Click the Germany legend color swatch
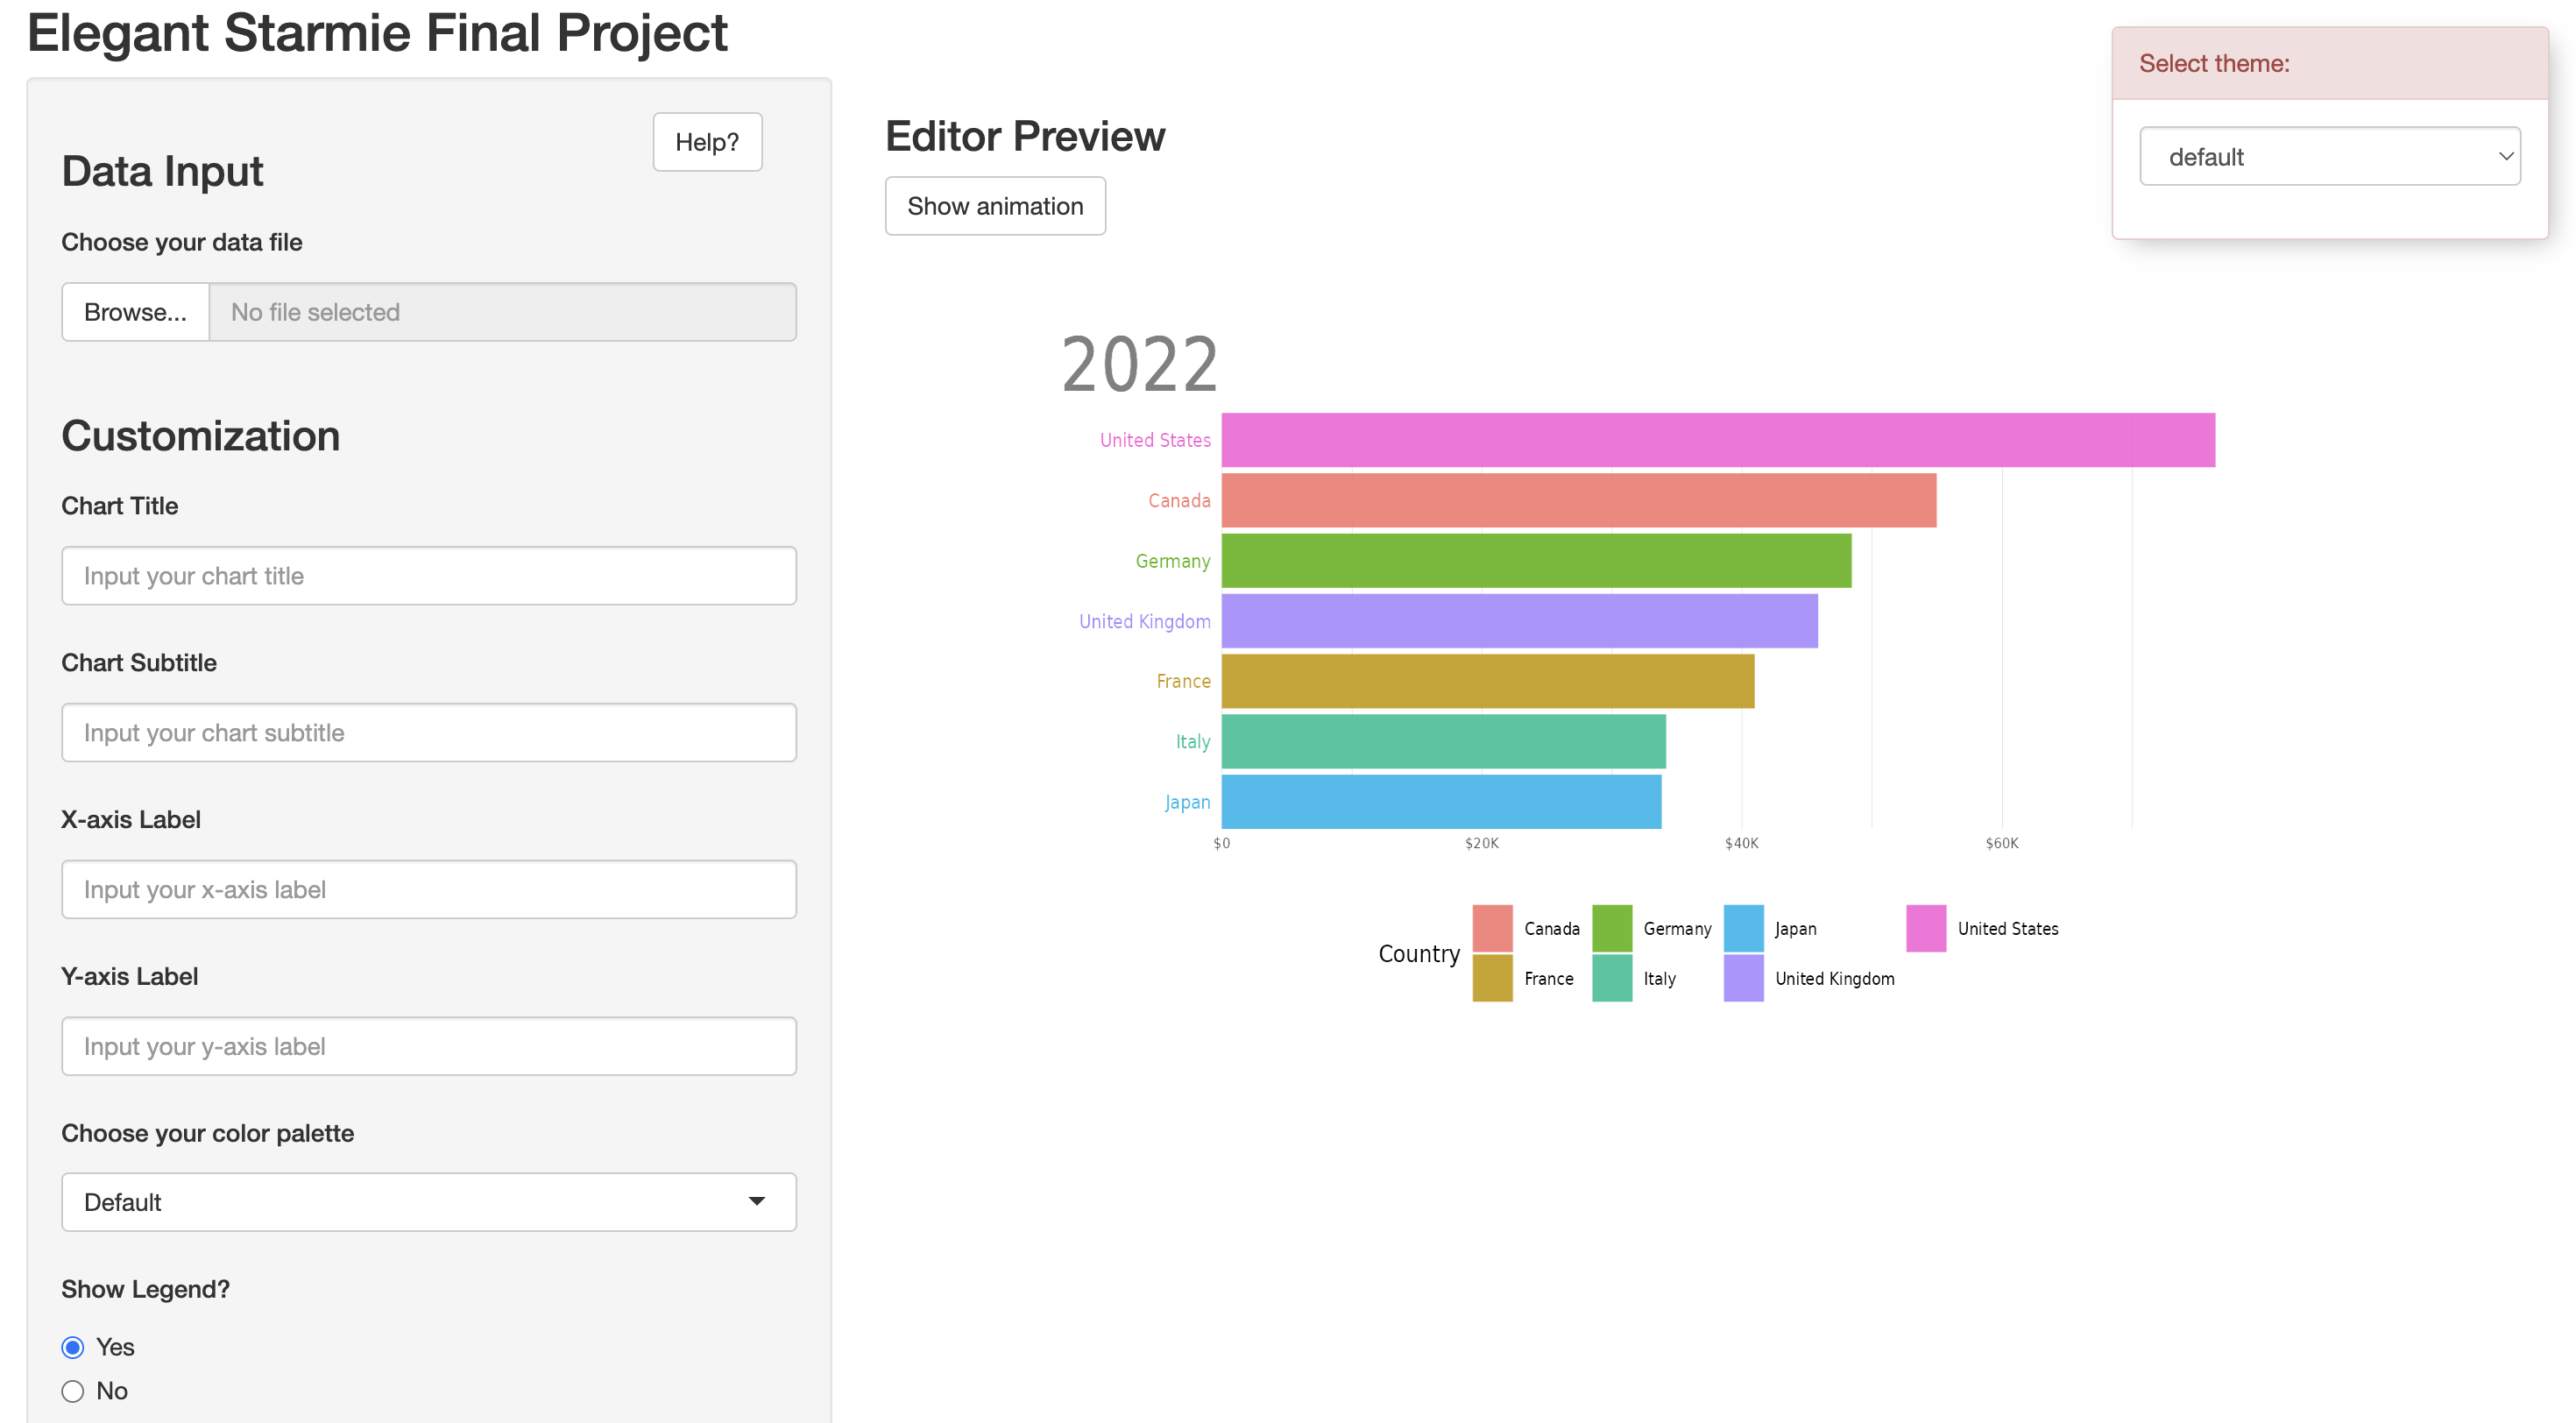Viewport: 2576px width, 1423px height. coord(1612,928)
